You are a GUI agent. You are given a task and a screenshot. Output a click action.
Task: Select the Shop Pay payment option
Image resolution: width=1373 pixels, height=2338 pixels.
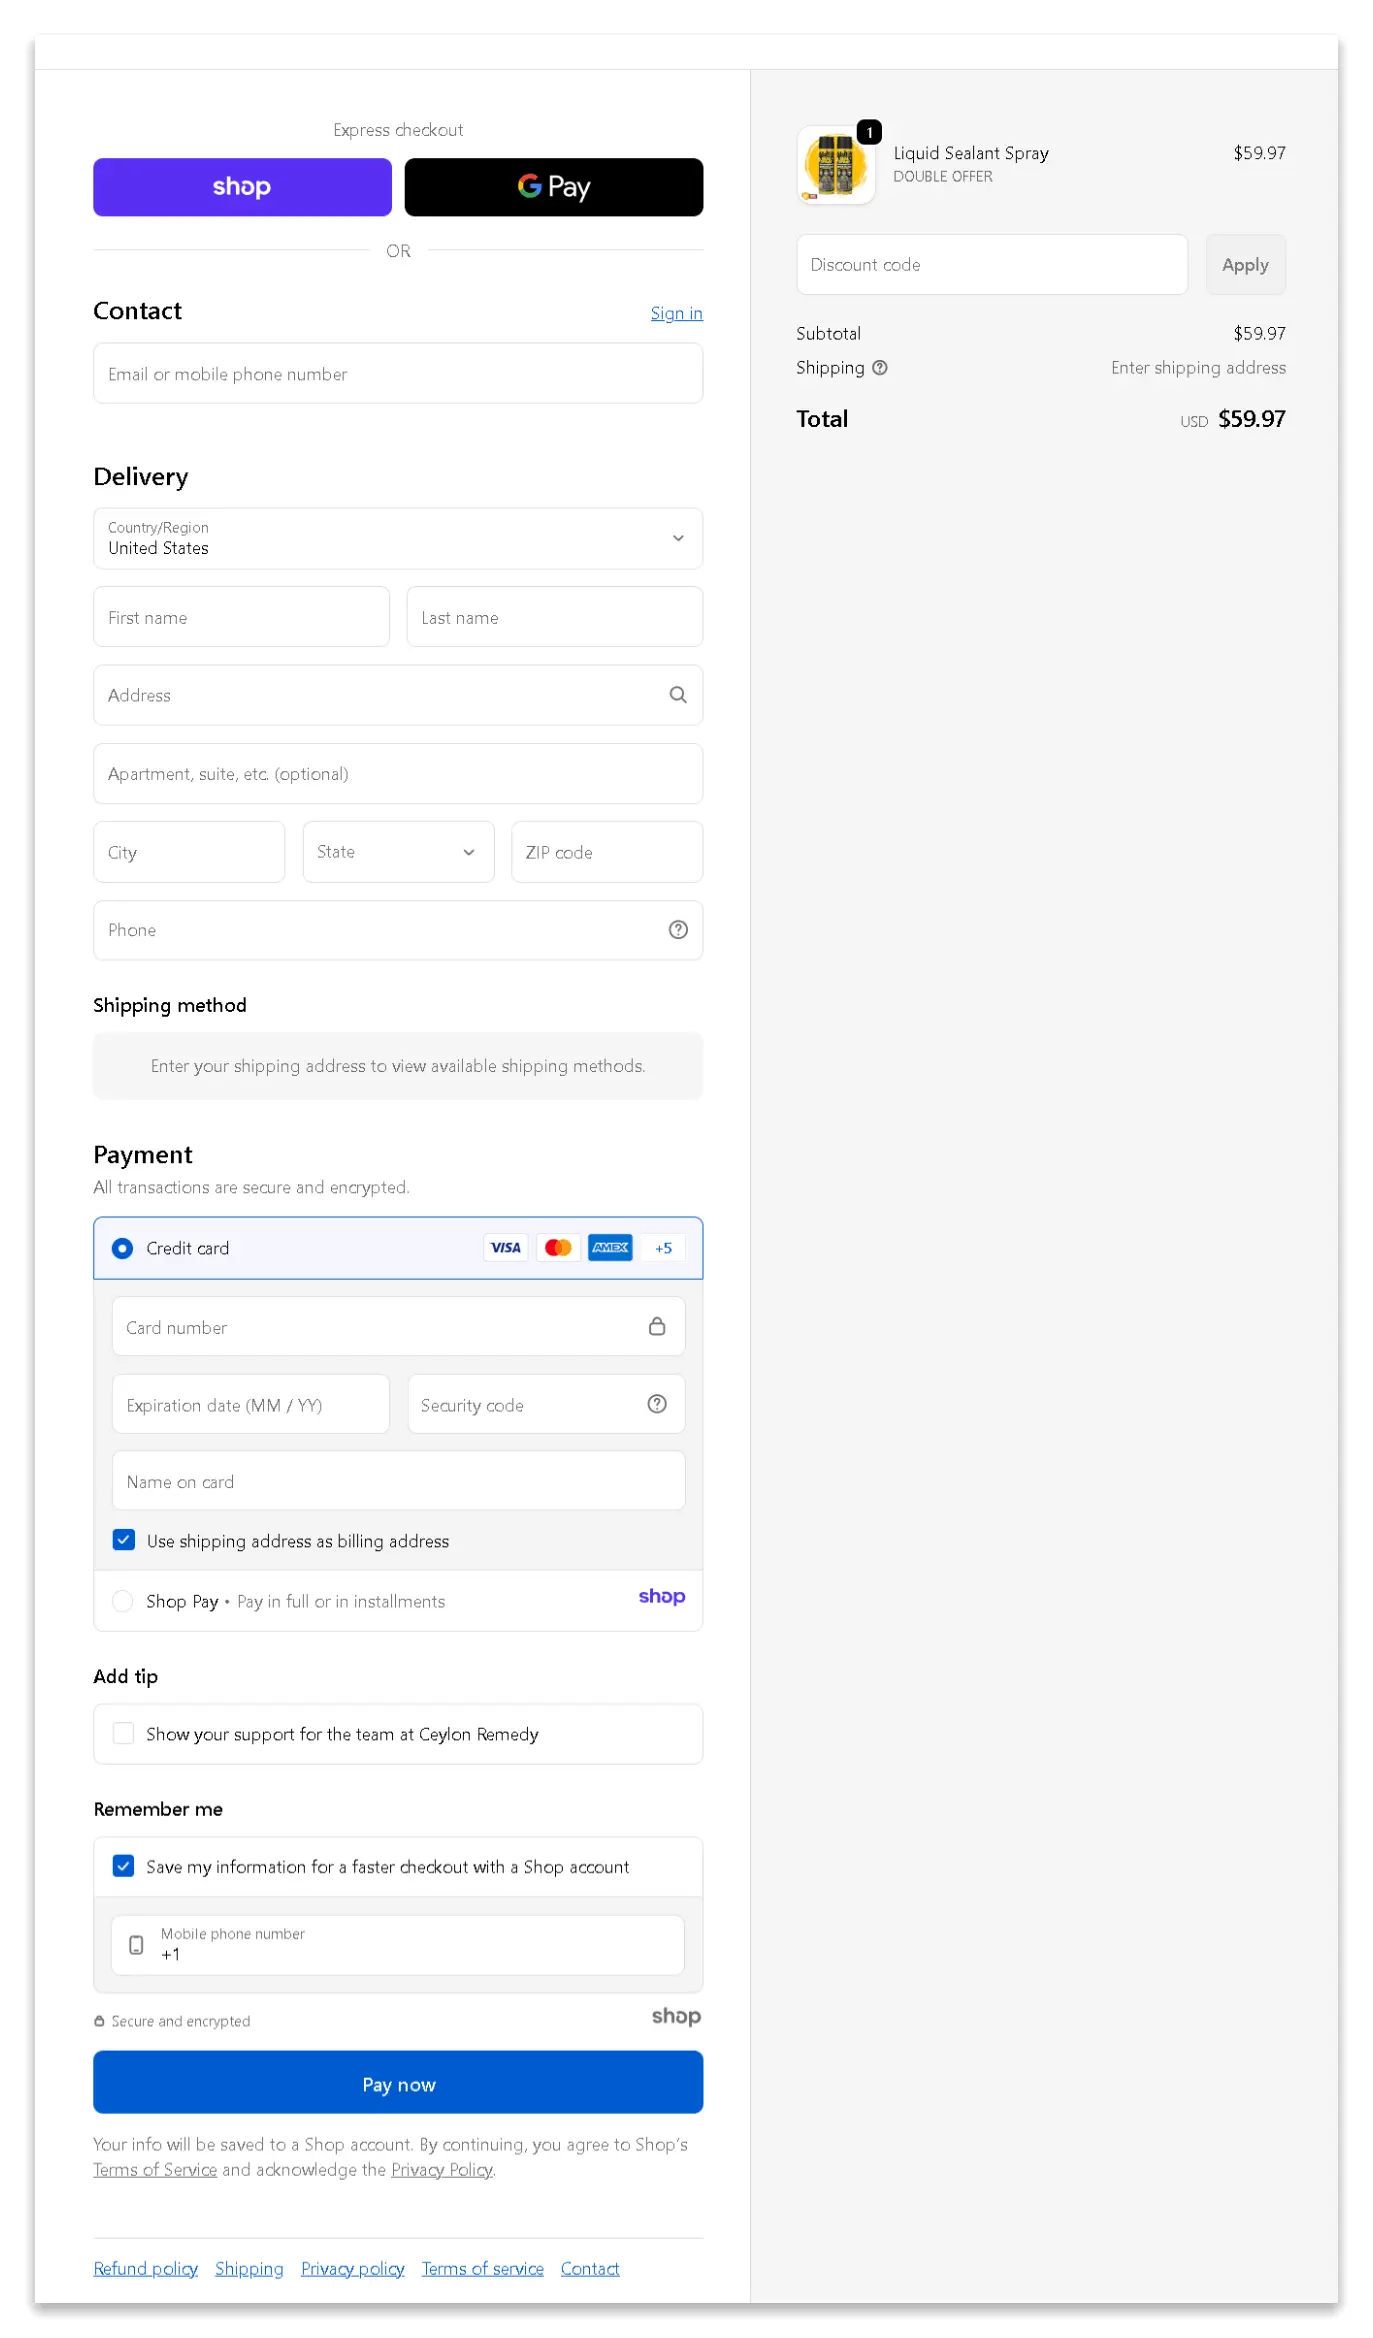pyautogui.click(x=123, y=1601)
